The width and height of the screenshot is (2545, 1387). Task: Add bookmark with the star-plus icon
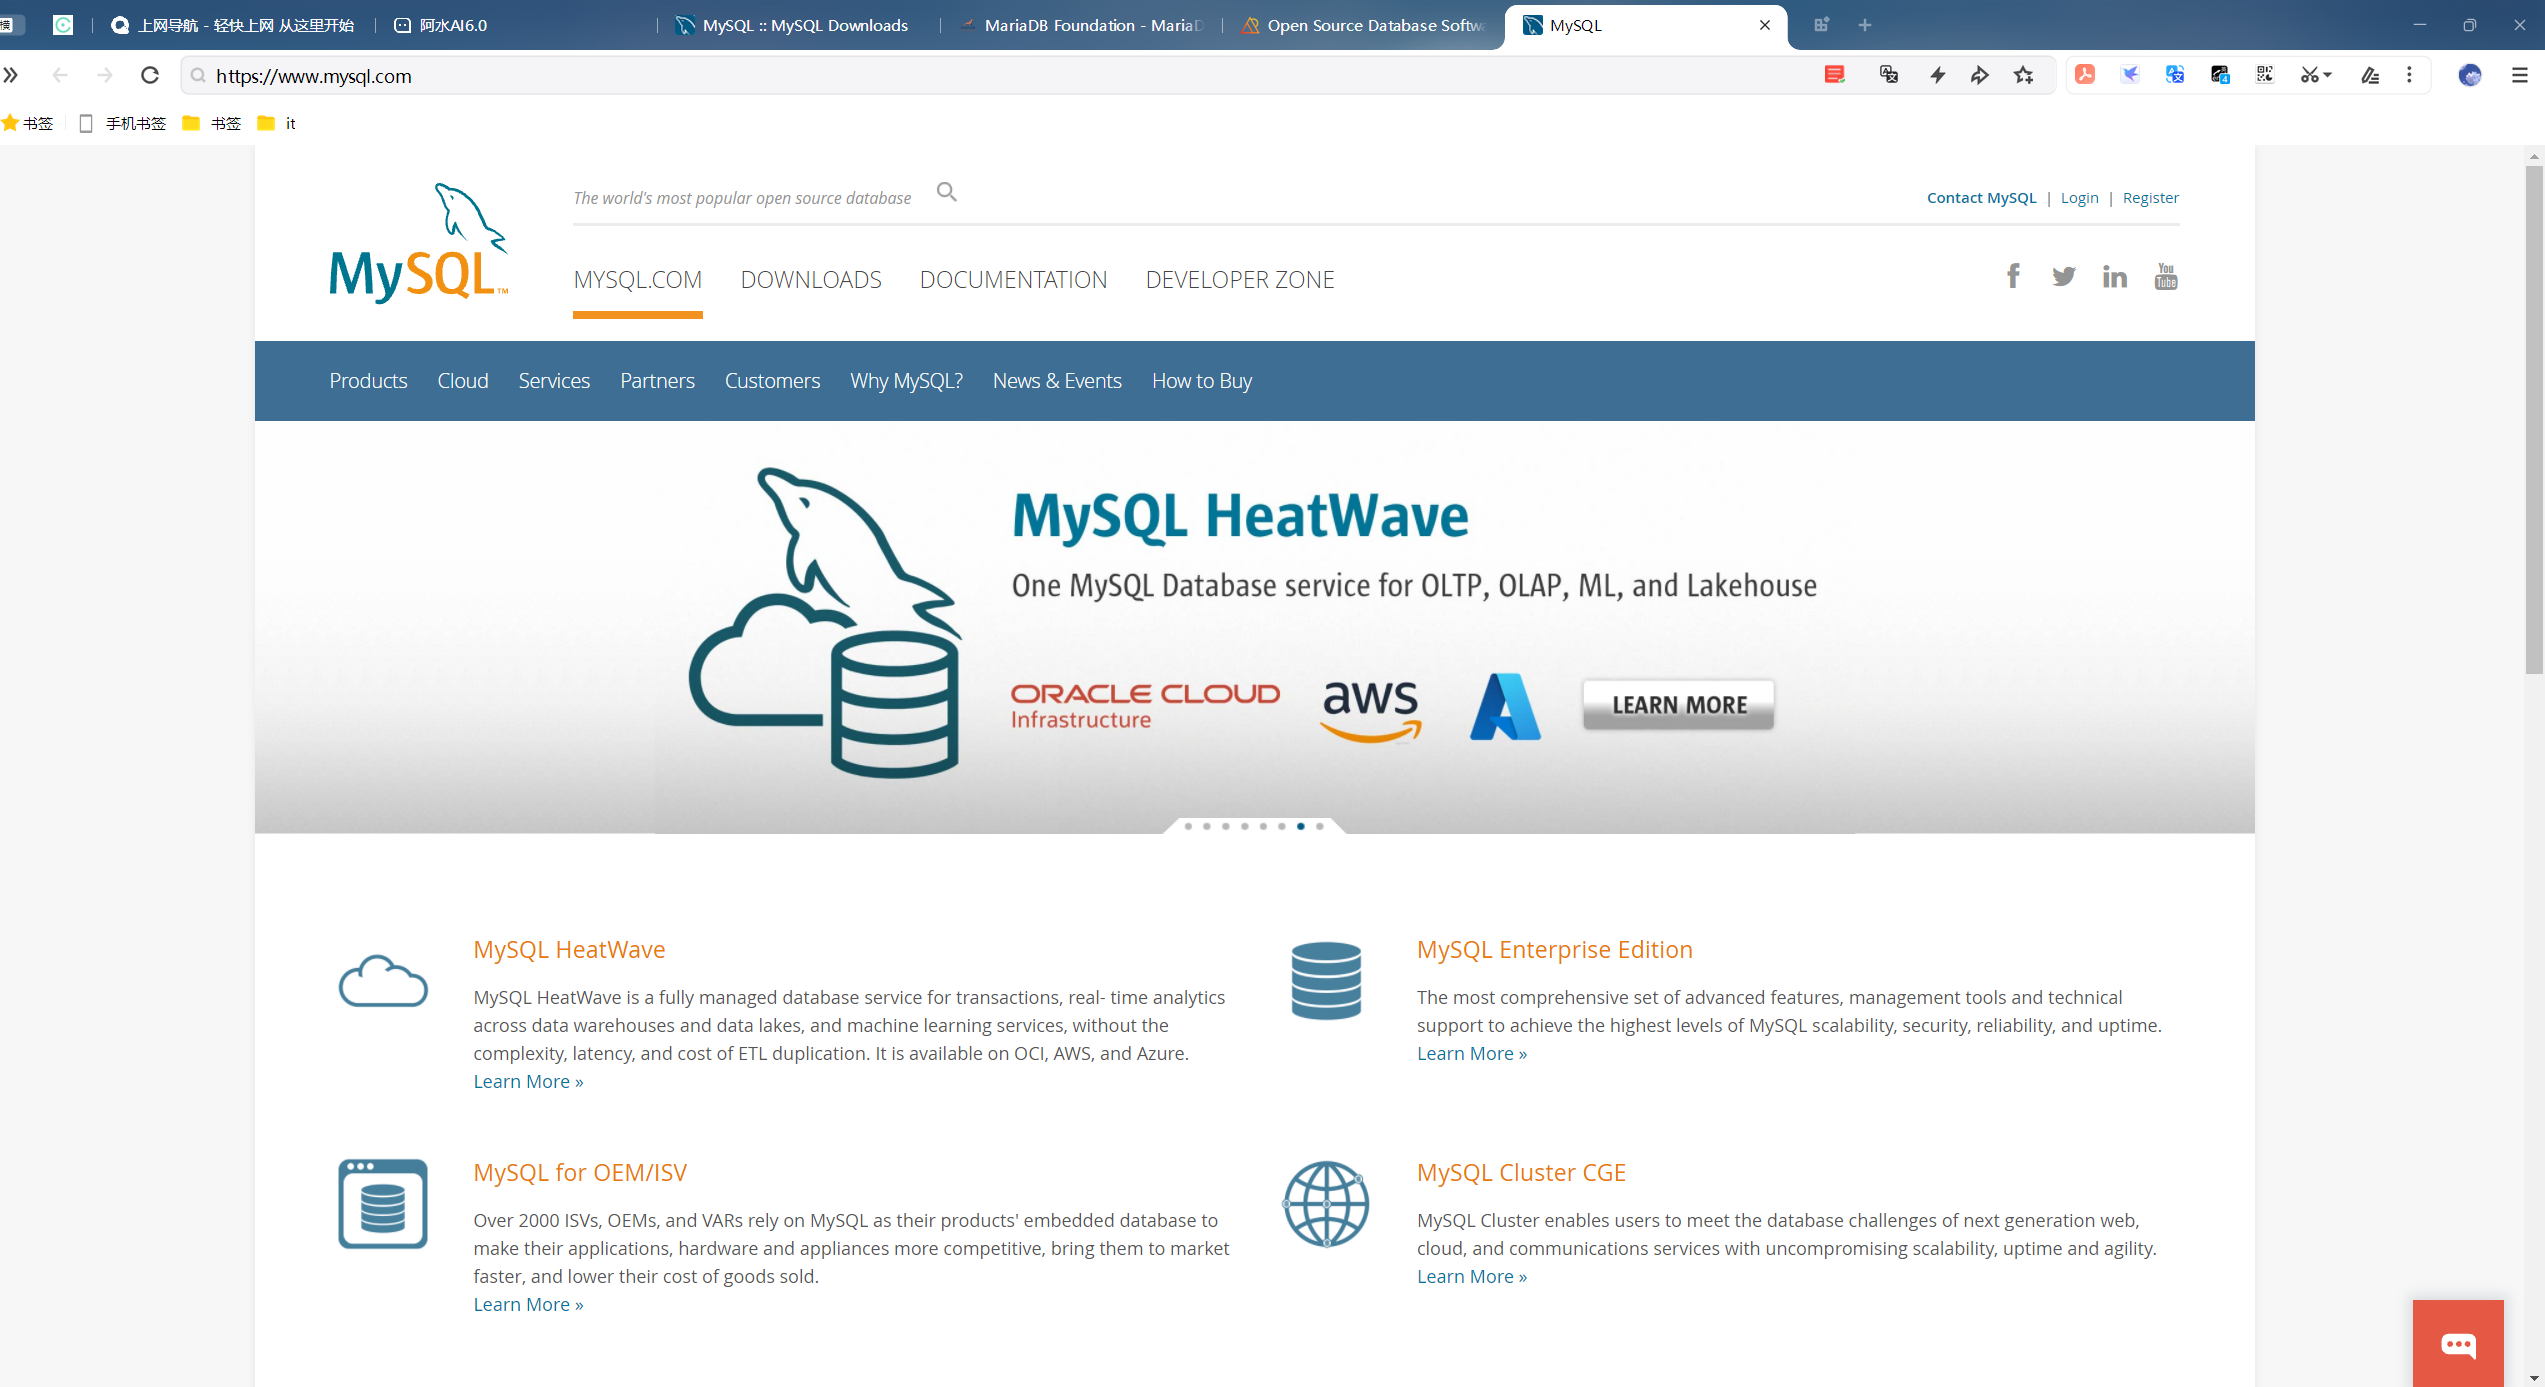[x=2023, y=75]
